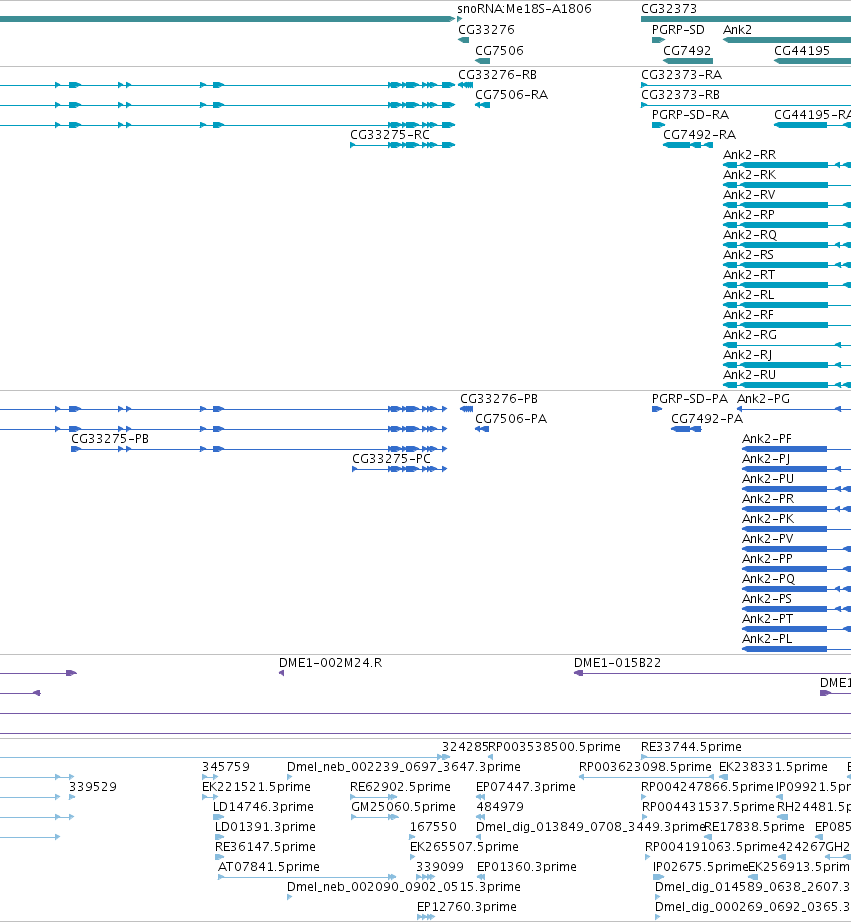
Task: Click EST IP02675.5prime
Action: 700,867
